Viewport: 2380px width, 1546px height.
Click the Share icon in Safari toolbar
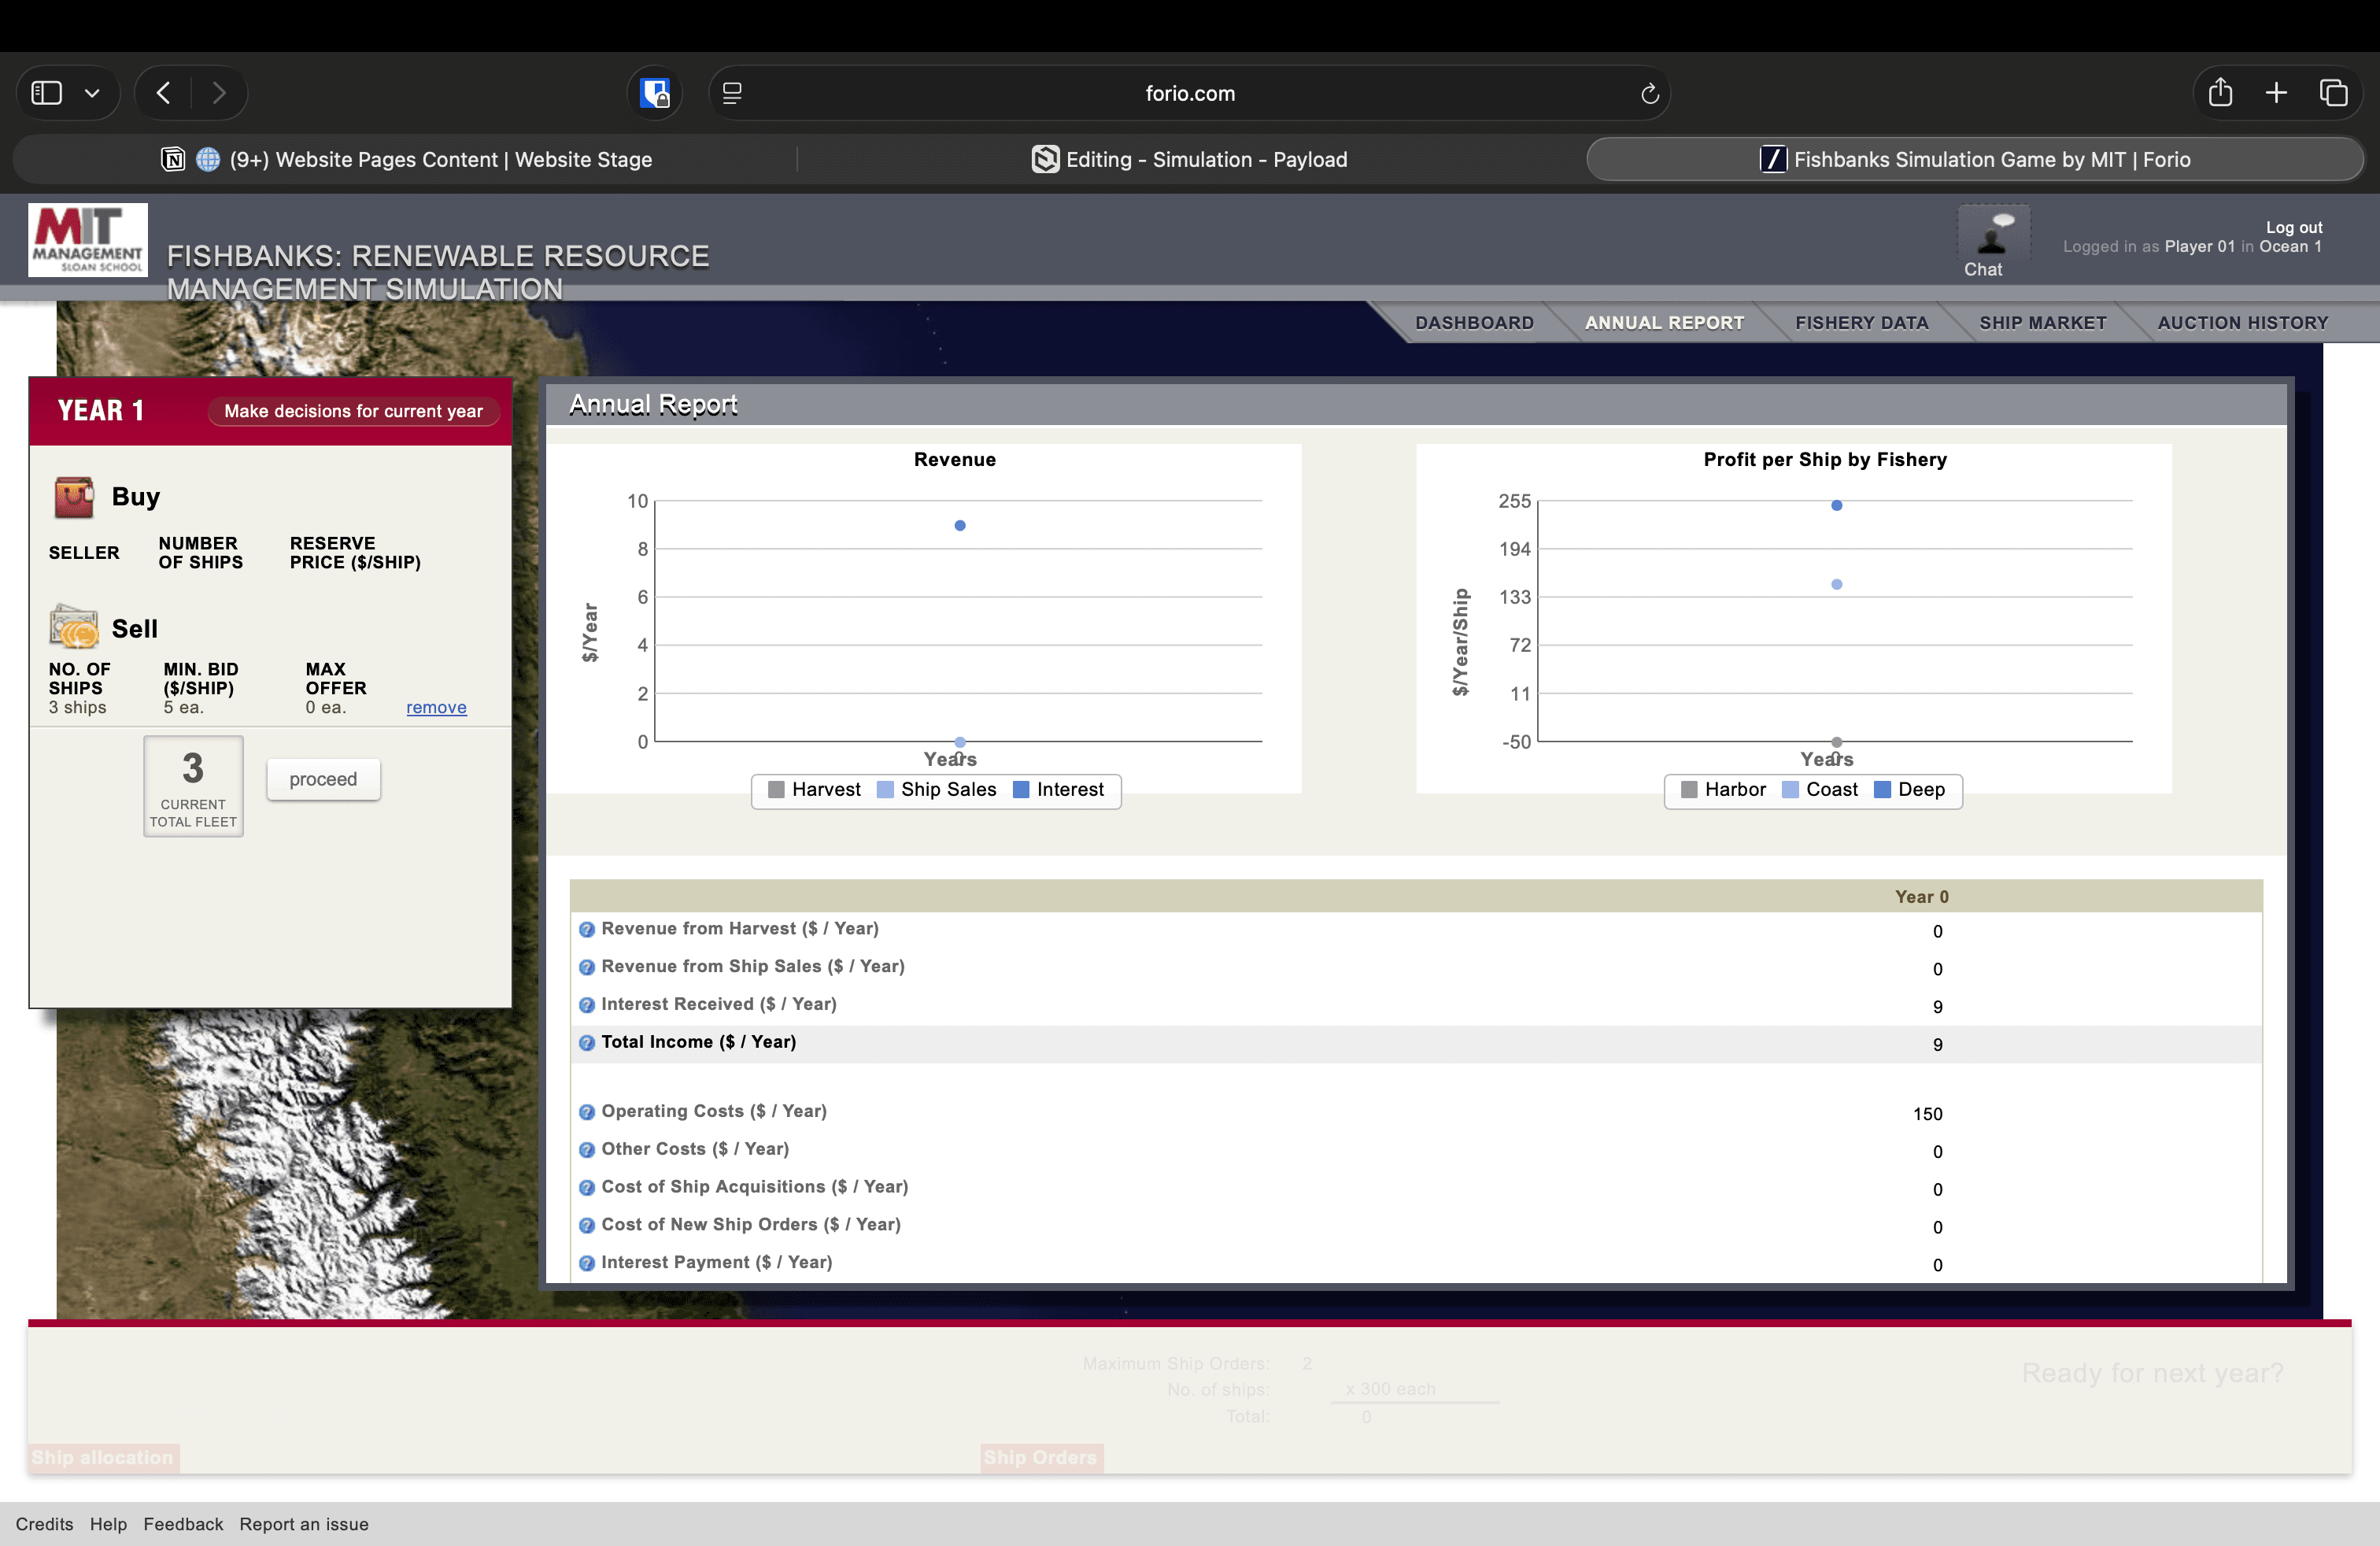pyautogui.click(x=2219, y=93)
